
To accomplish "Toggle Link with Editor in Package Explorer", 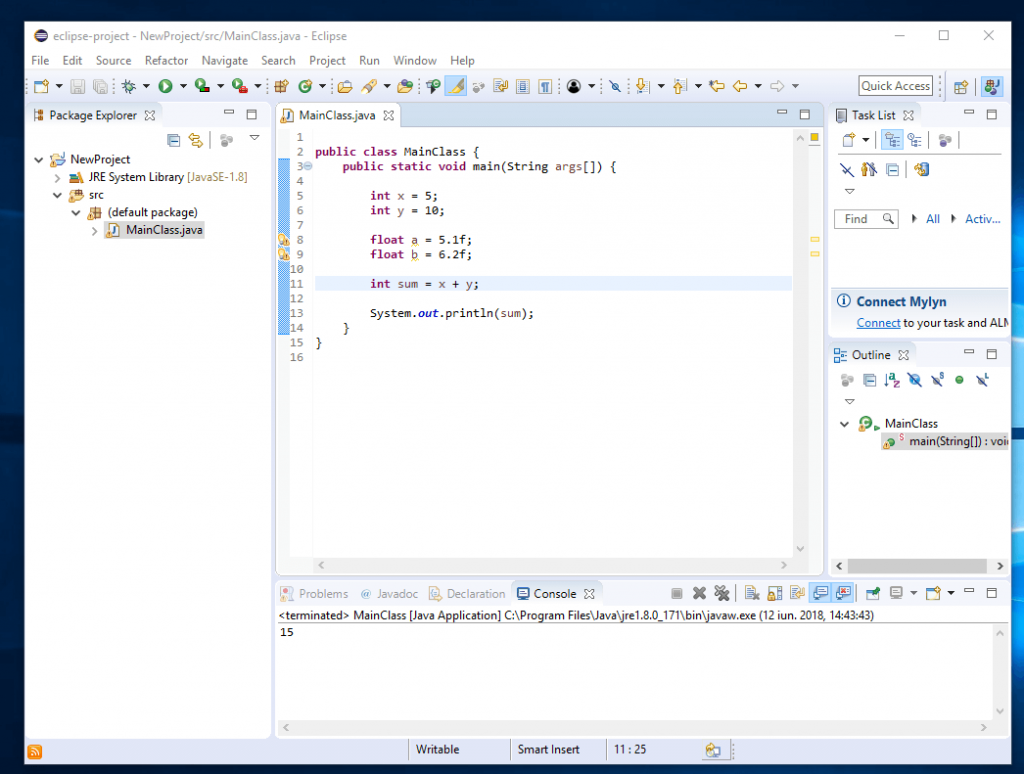I will point(196,140).
